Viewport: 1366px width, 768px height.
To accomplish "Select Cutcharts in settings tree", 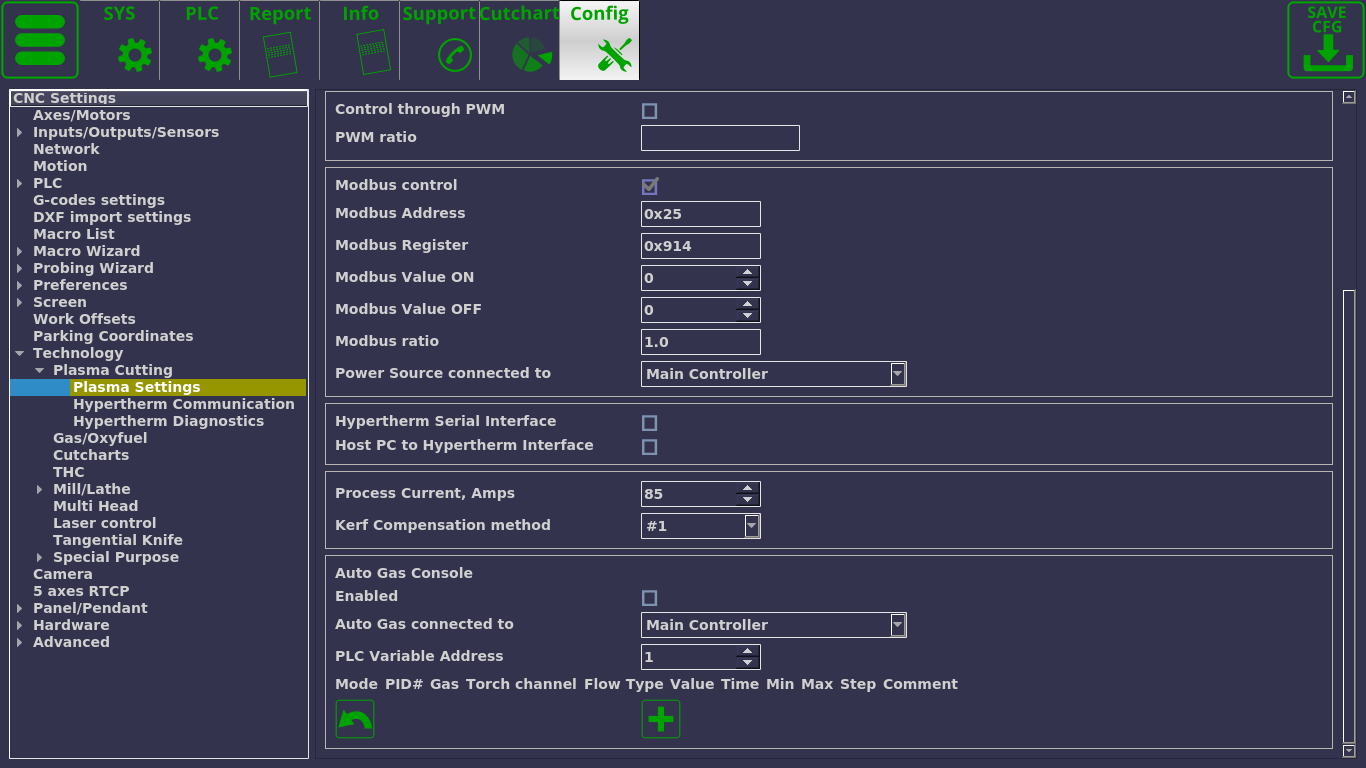I will [x=91, y=455].
